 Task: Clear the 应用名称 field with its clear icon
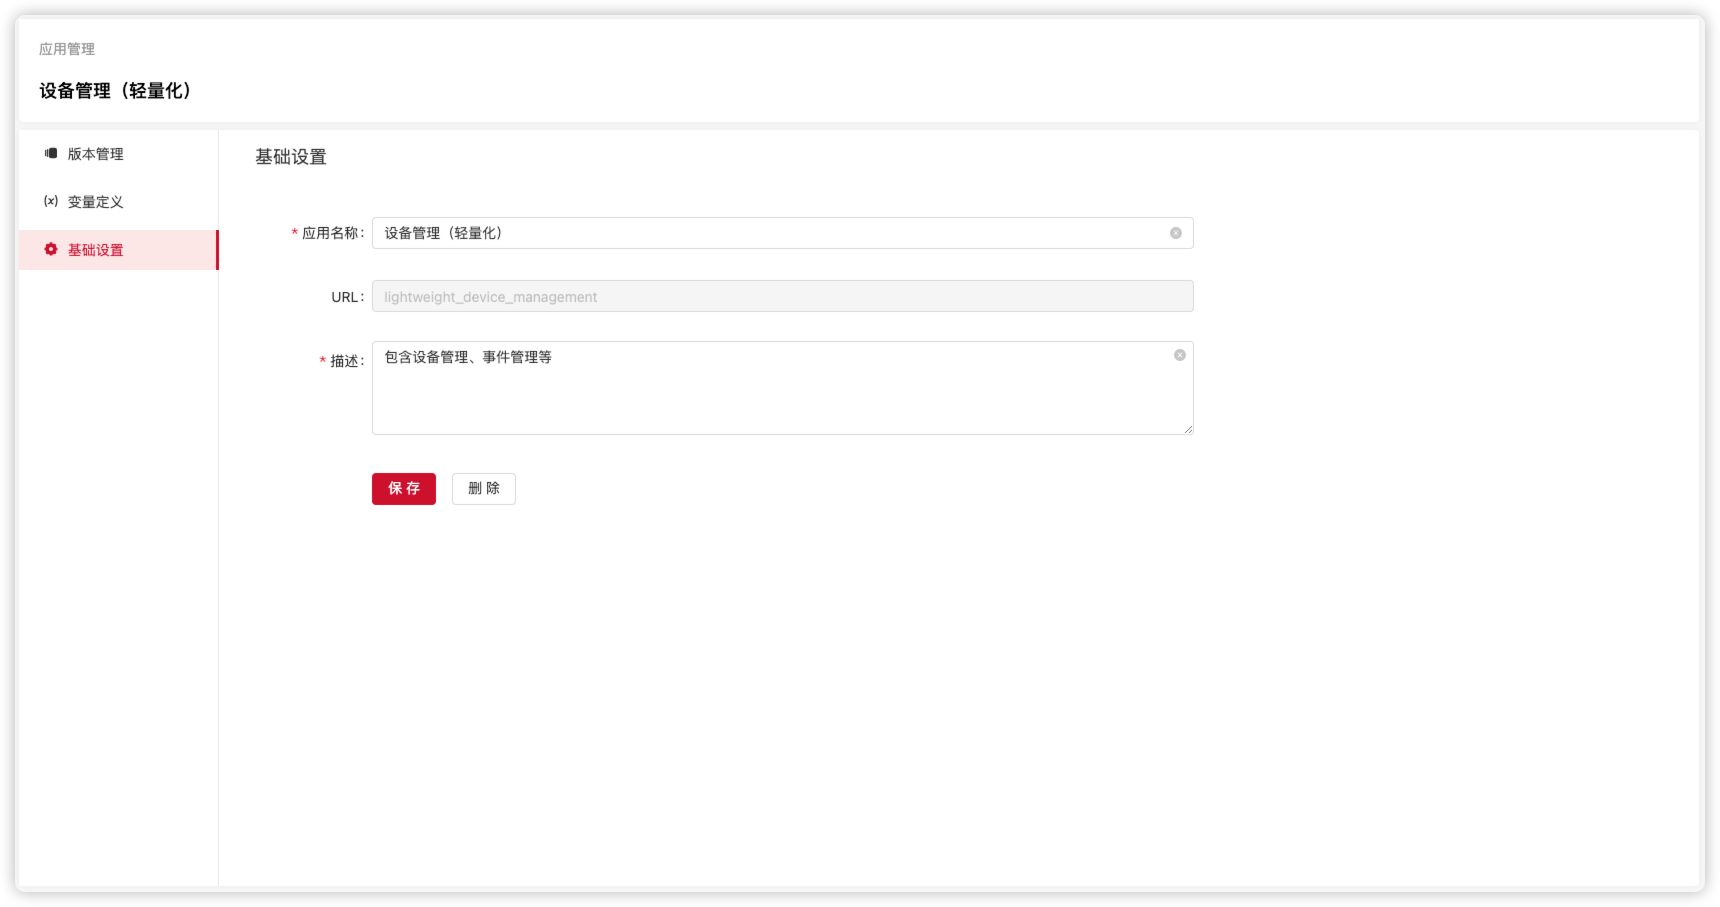point(1175,233)
